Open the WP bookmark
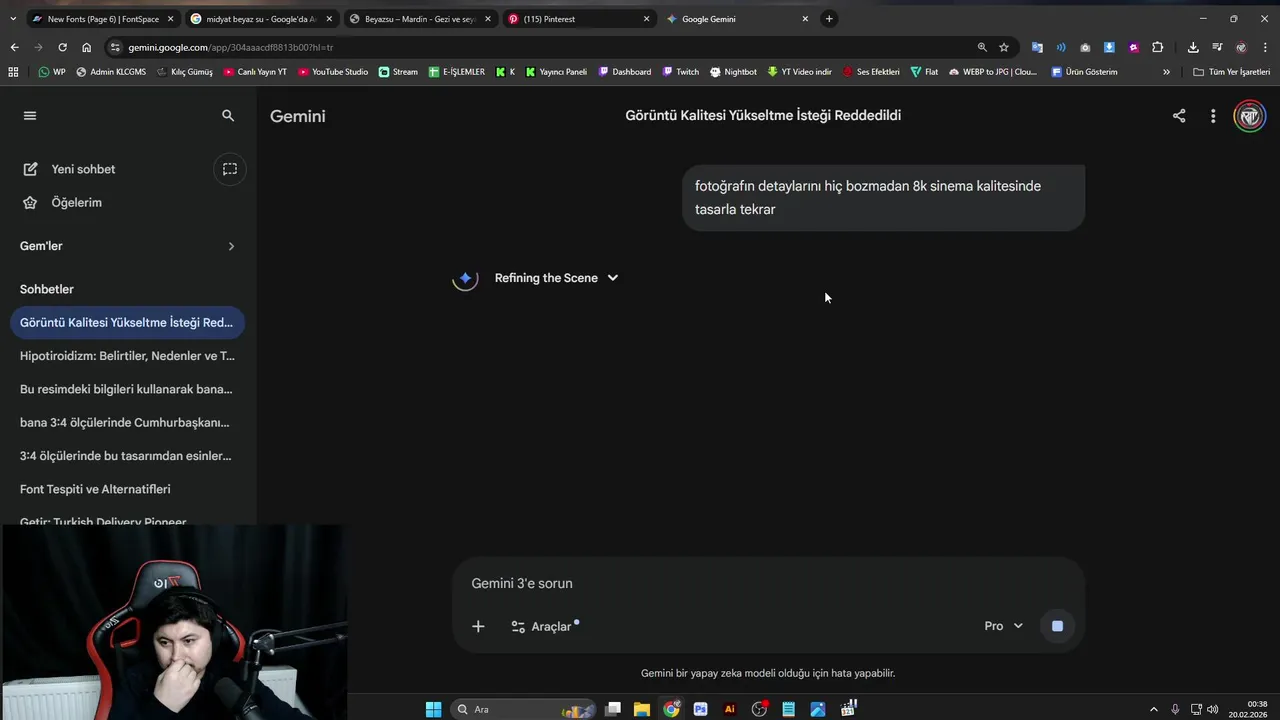Viewport: 1280px width, 720px height. (52, 72)
